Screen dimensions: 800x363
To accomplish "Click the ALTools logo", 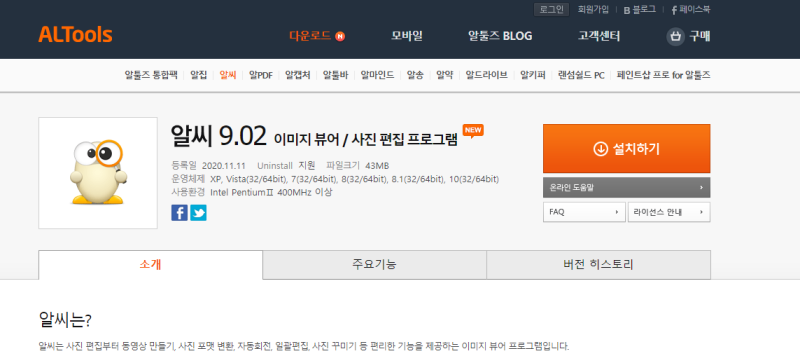I will (x=76, y=35).
